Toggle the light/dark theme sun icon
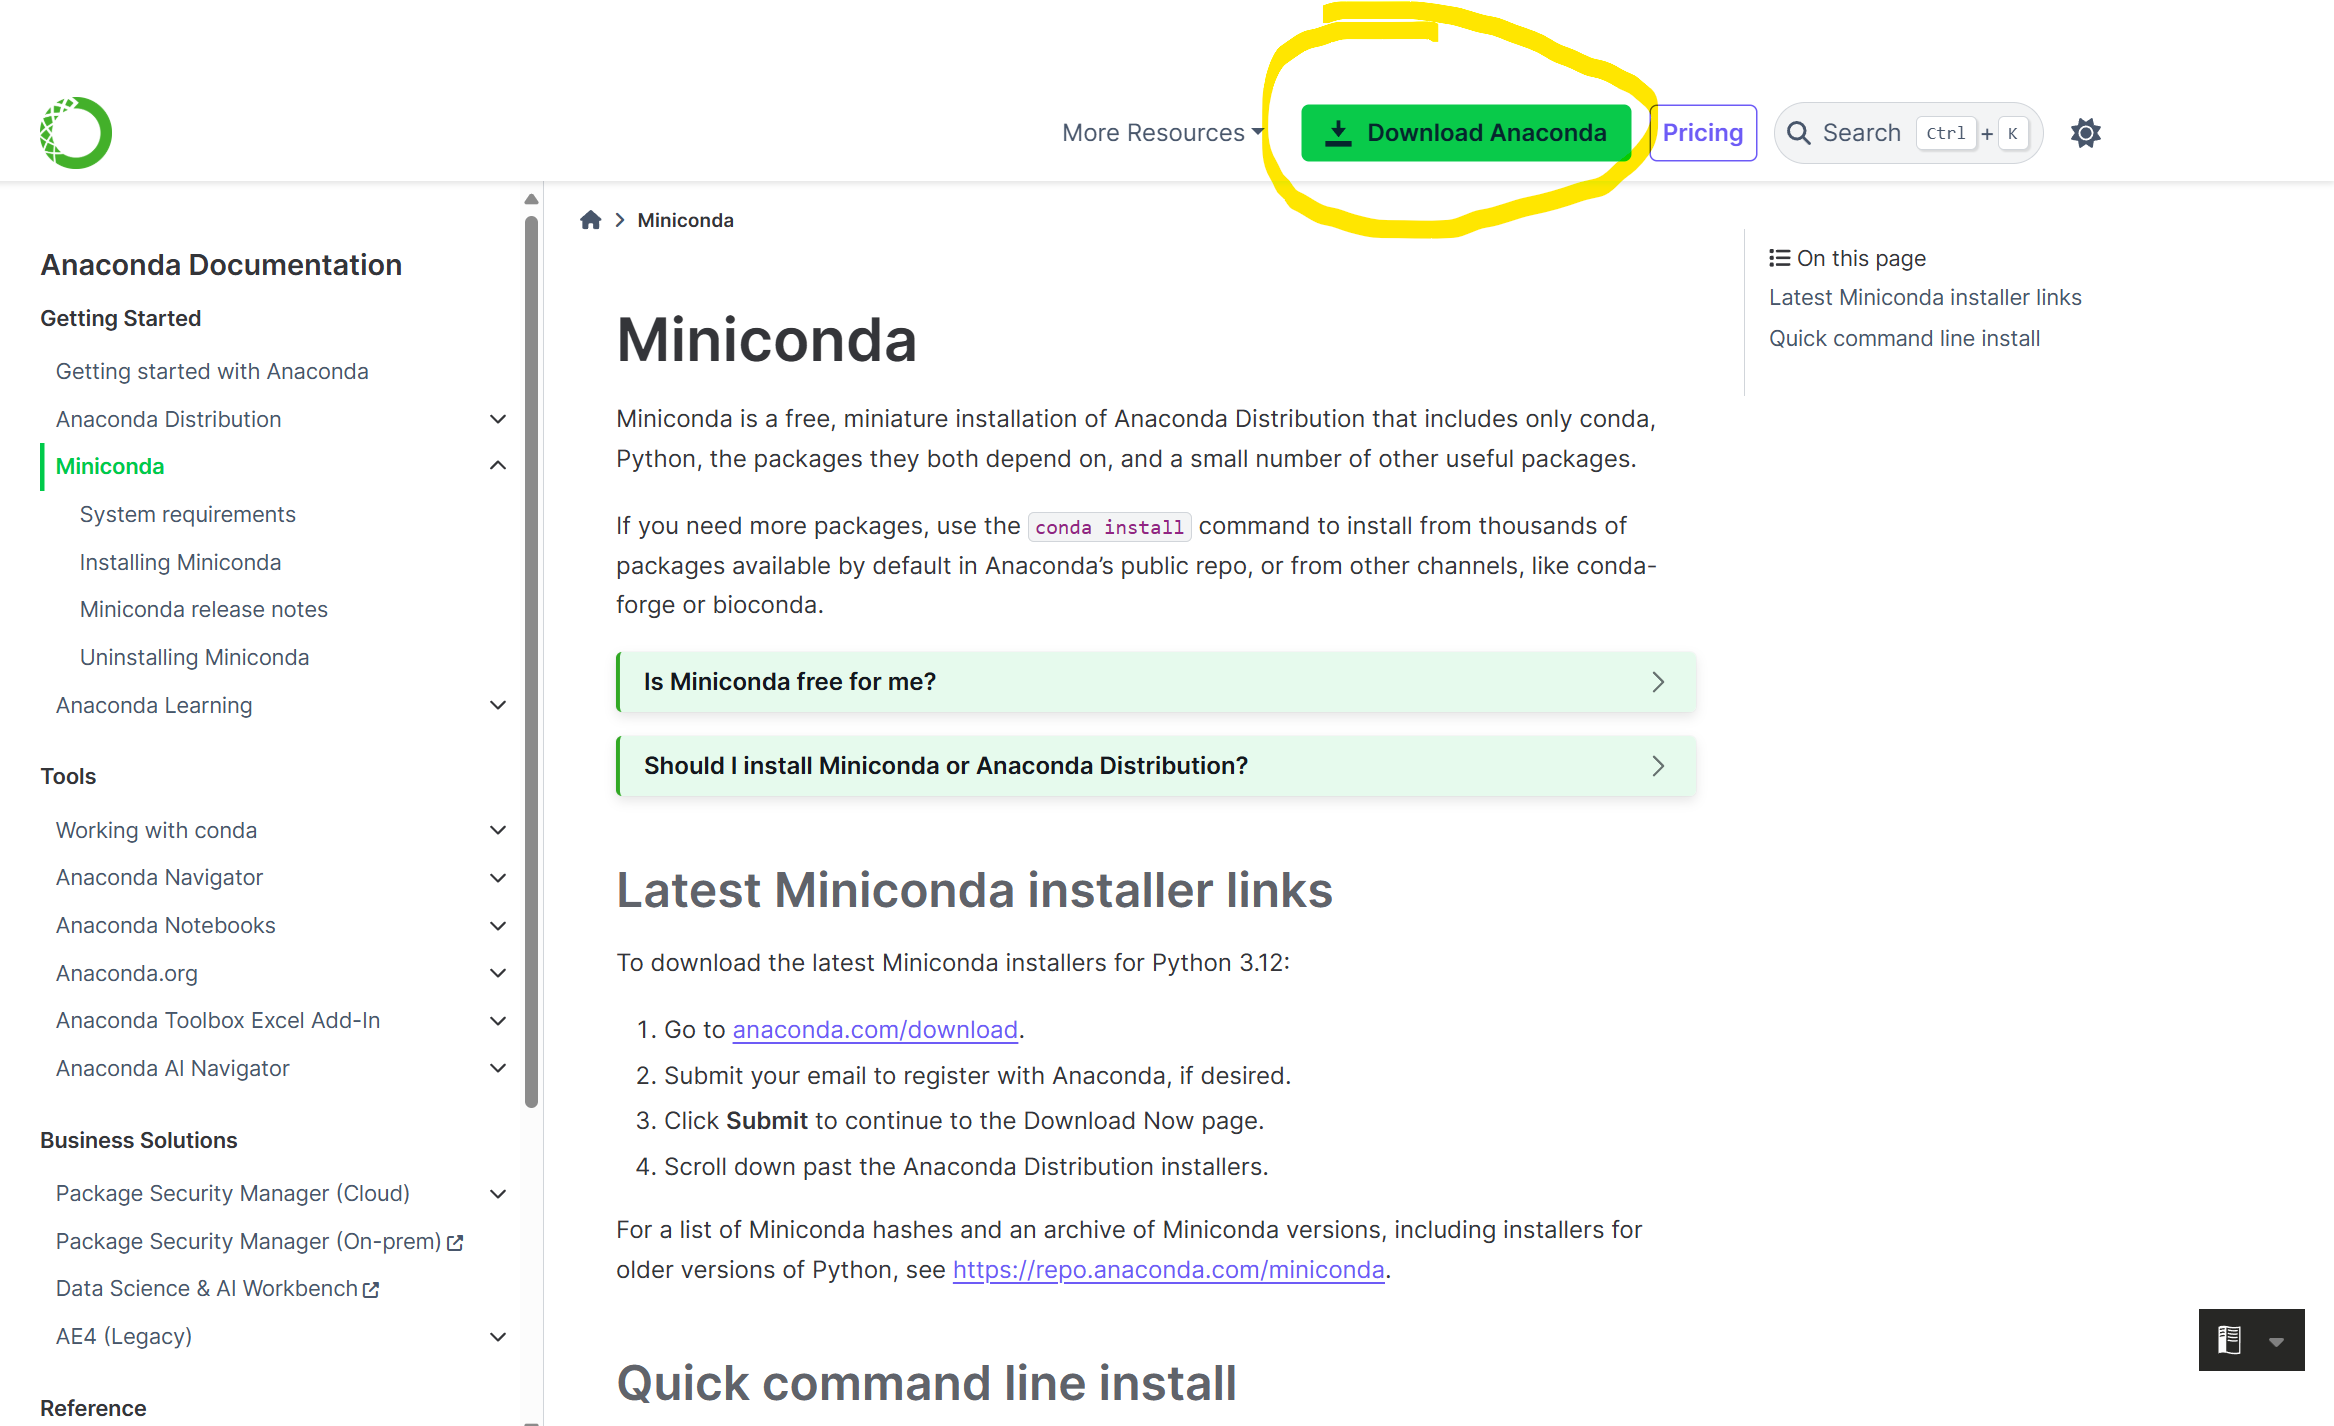 click(x=2085, y=133)
